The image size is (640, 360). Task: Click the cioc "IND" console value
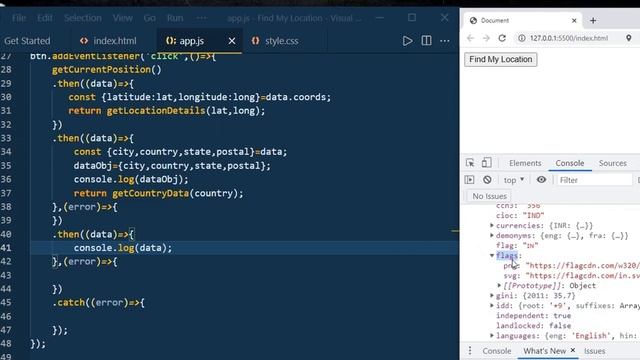[533, 216]
